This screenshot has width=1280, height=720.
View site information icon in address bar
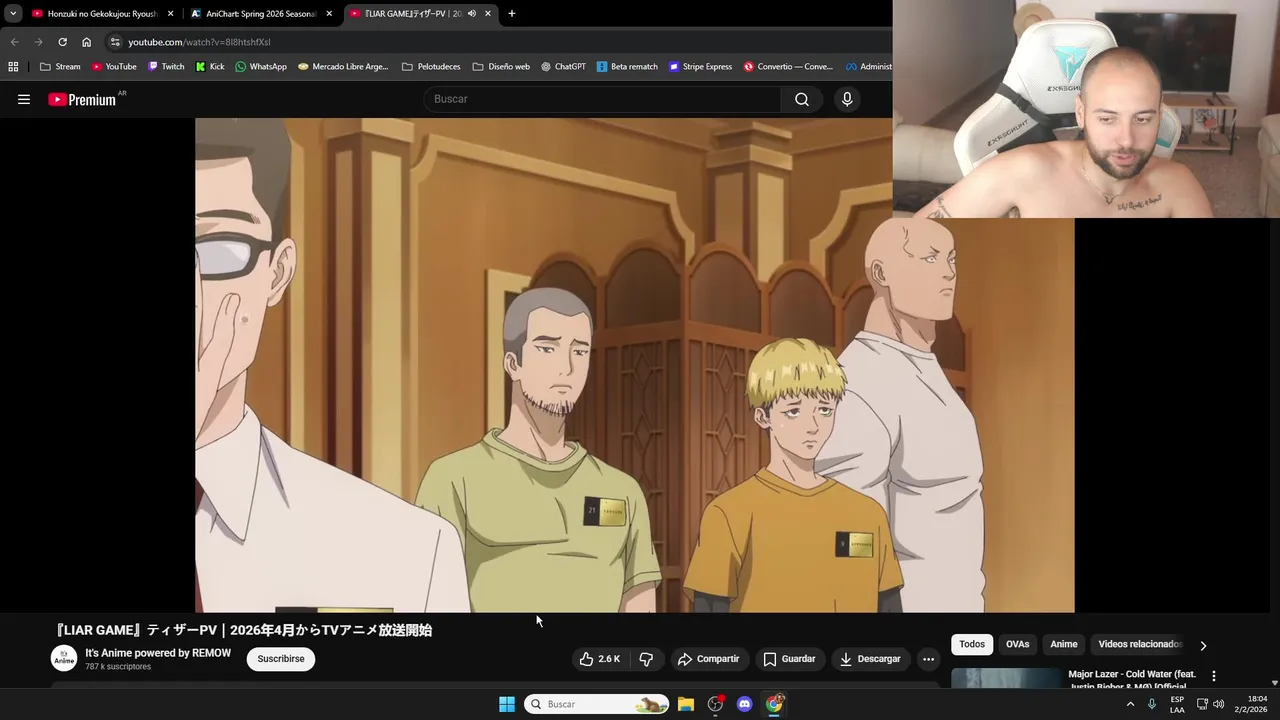point(115,42)
